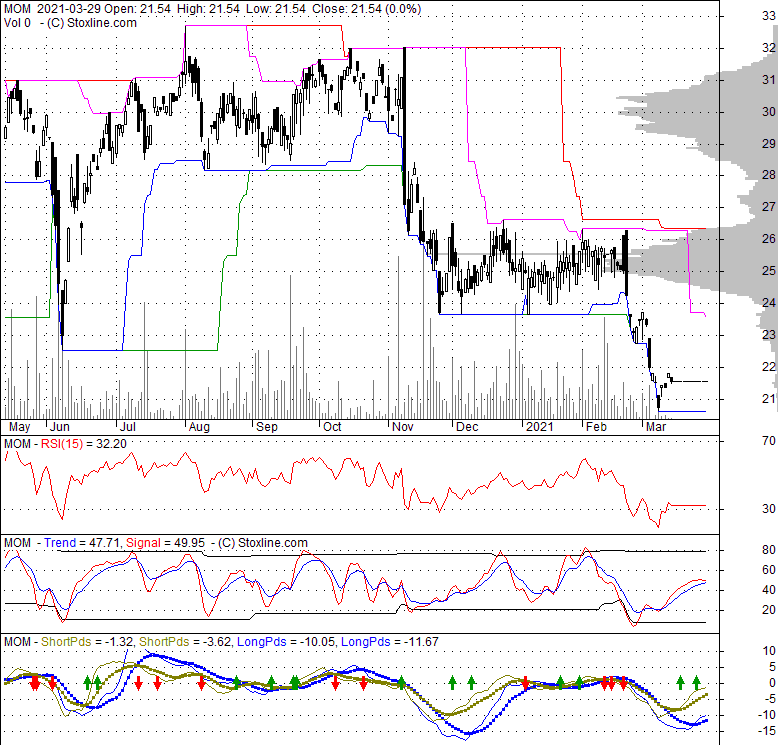The height and width of the screenshot is (745, 780).
Task: Click the May label on the date axis
Action: point(19,427)
